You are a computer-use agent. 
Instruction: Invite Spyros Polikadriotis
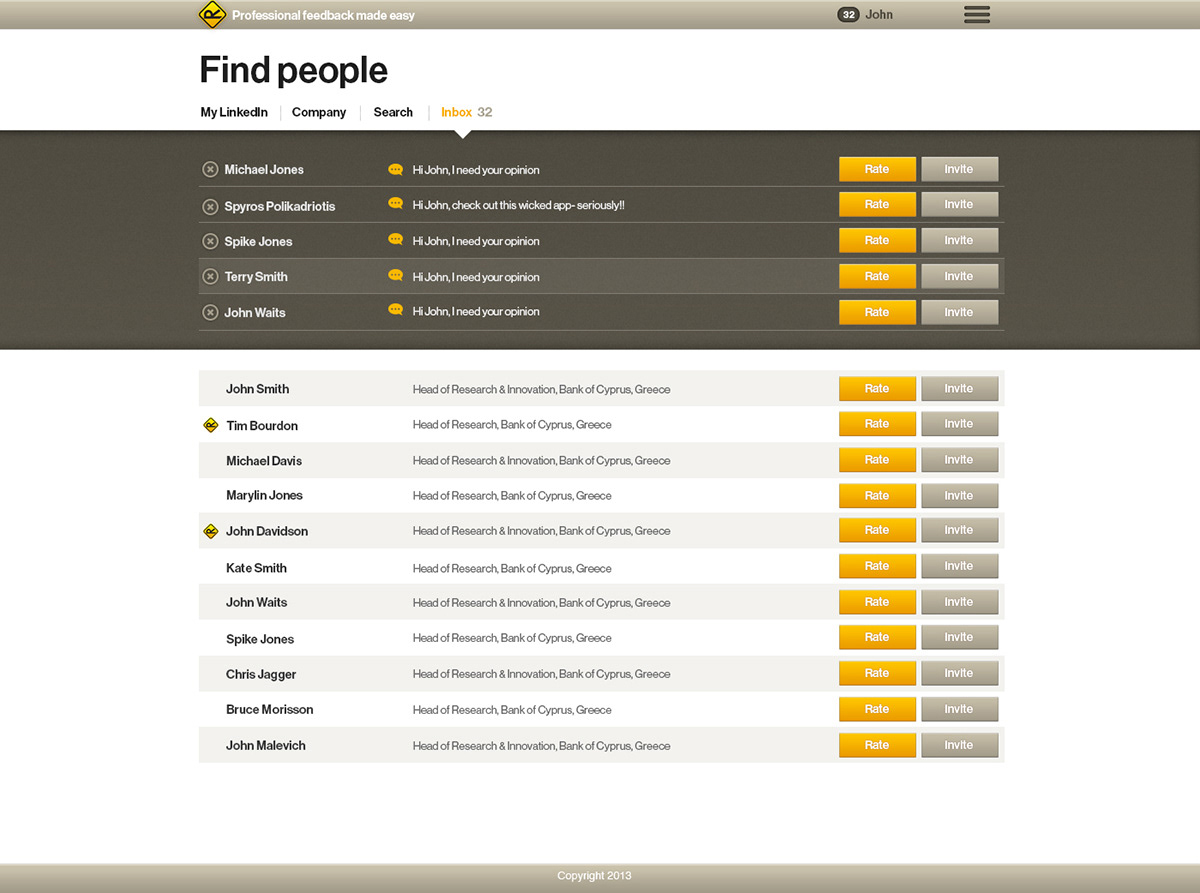(x=959, y=204)
